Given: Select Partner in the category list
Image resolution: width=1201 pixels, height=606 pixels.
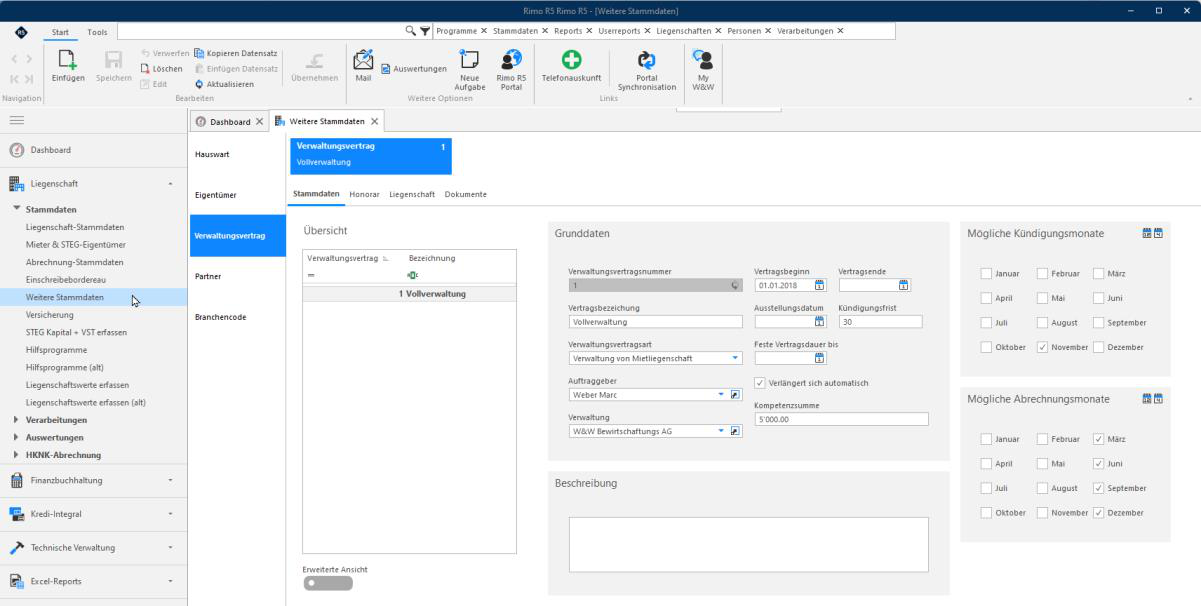Looking at the screenshot, I should click(238, 276).
